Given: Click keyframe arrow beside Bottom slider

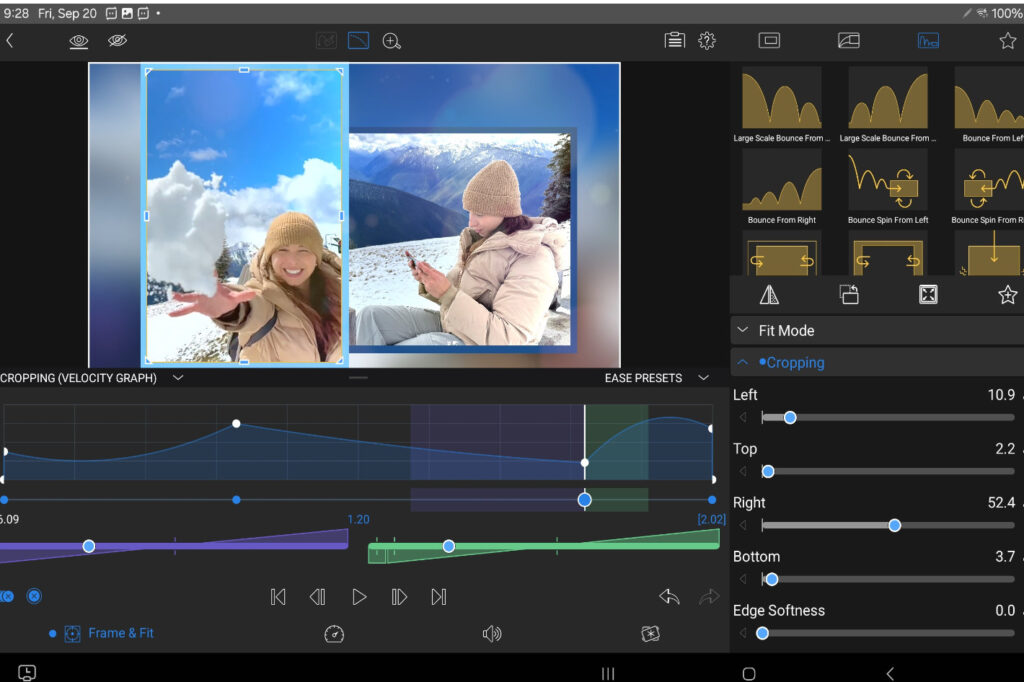Looking at the screenshot, I should (743, 579).
